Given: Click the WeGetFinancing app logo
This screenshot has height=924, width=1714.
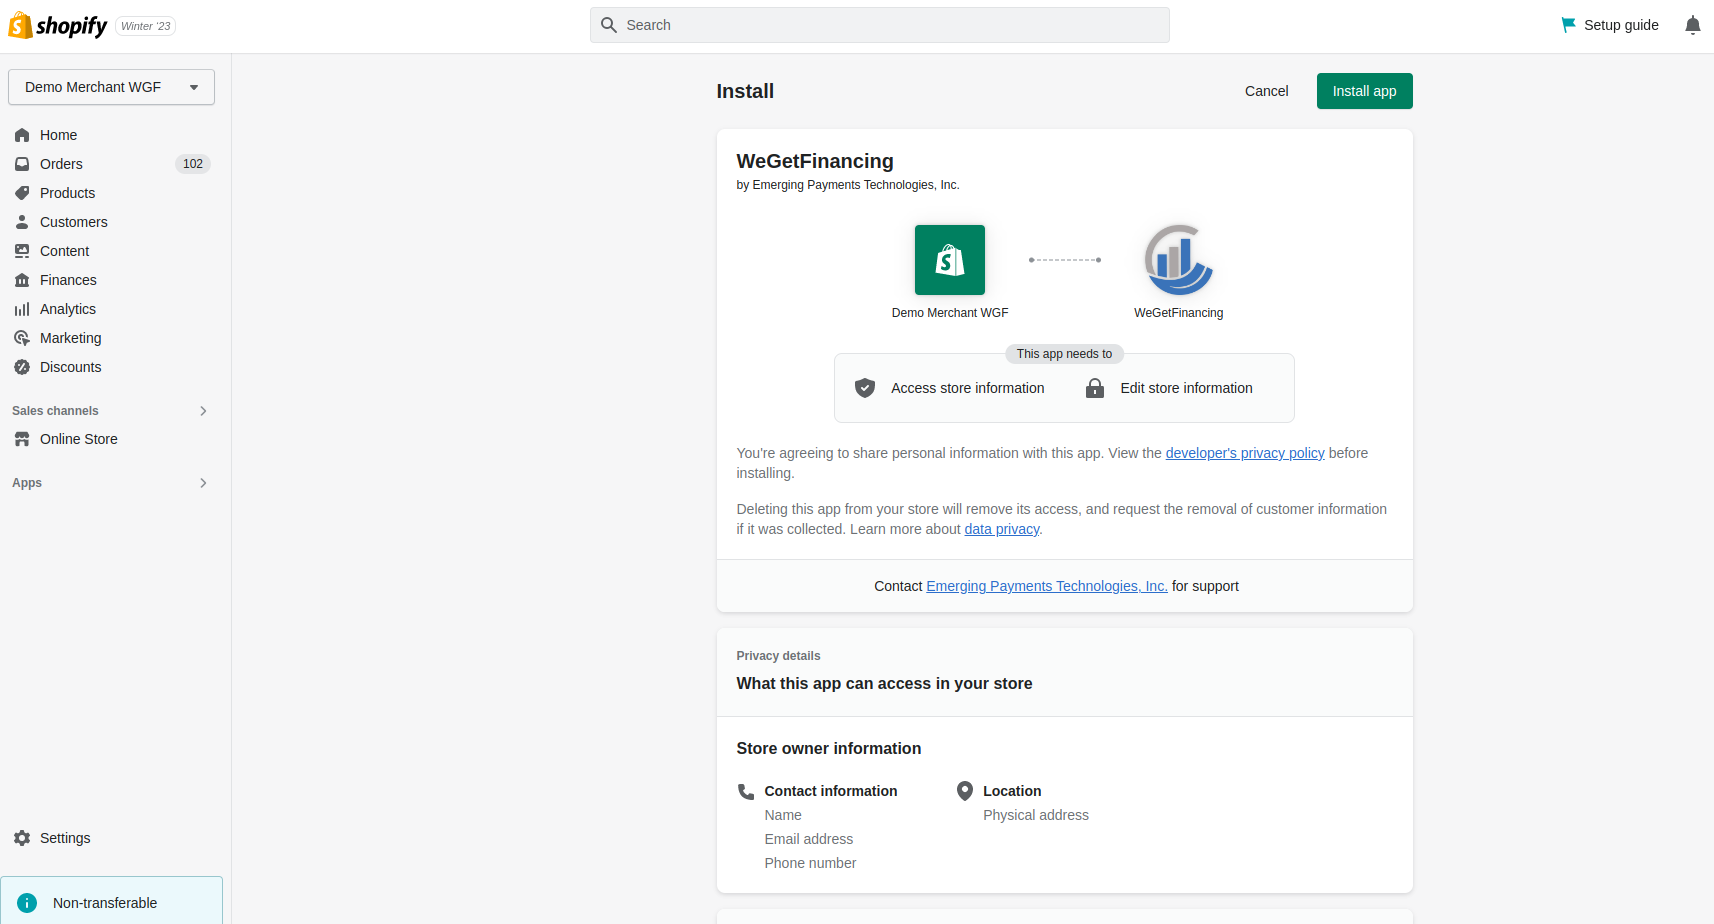Looking at the screenshot, I should coord(1179,260).
